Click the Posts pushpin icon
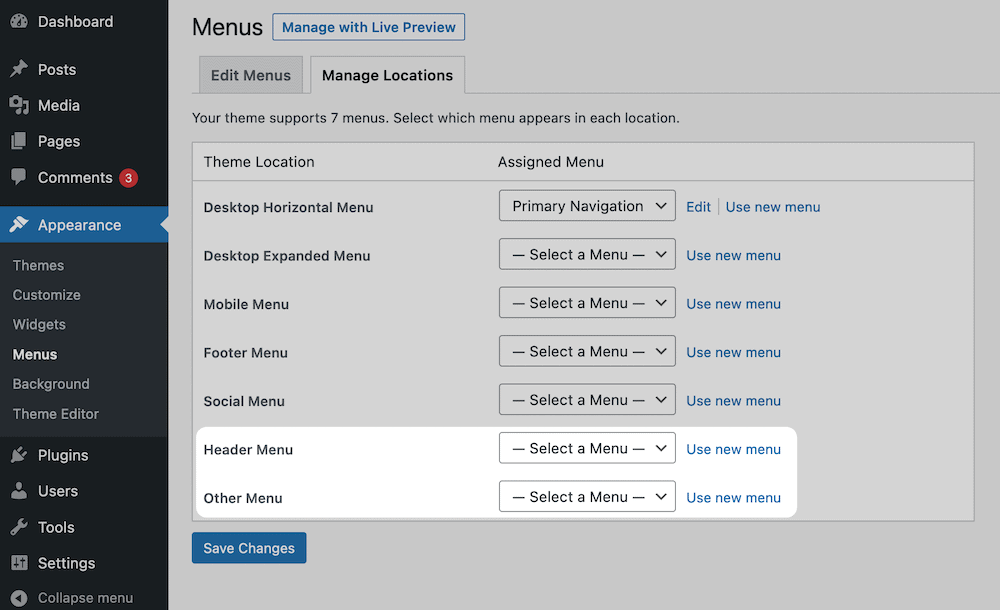1000x610 pixels. coord(19,70)
